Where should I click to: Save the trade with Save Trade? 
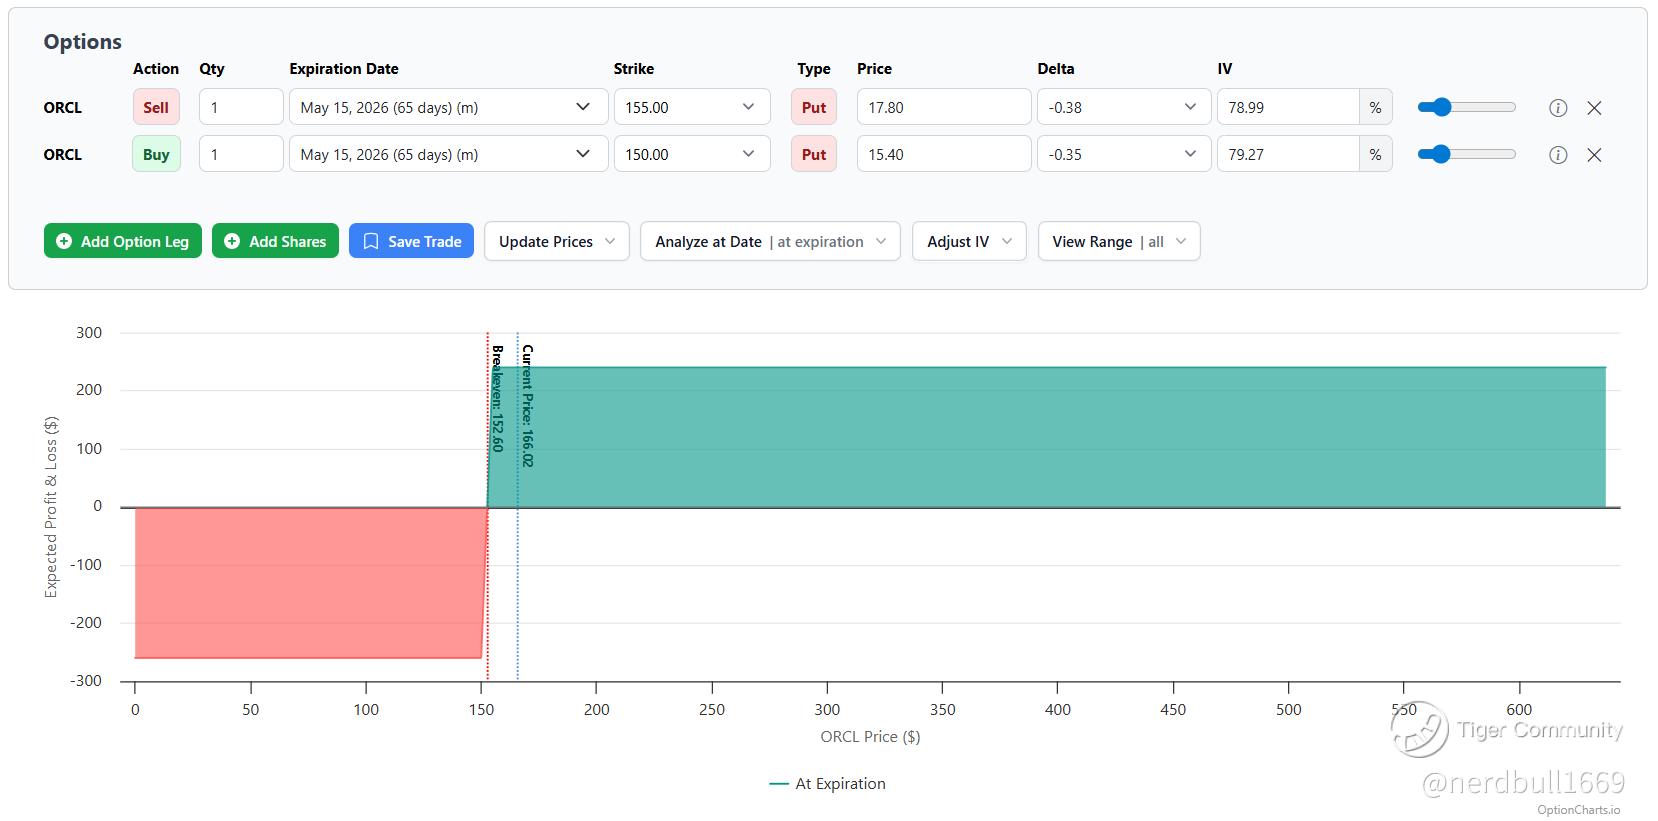pyautogui.click(x=411, y=241)
